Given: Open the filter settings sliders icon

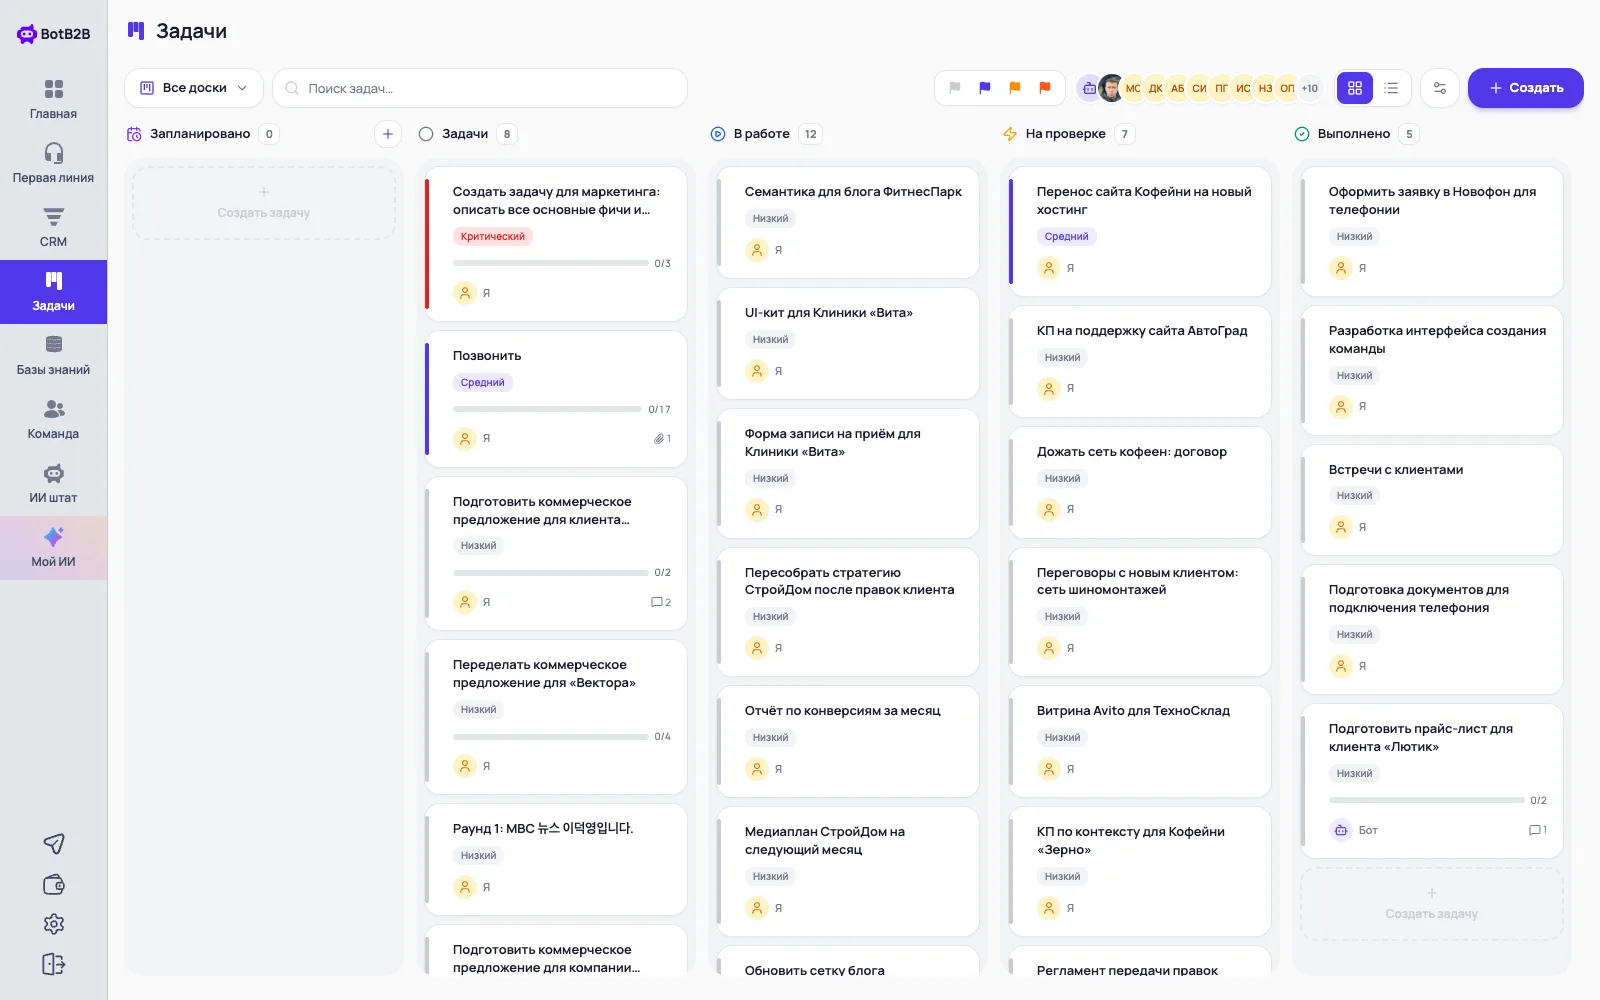Looking at the screenshot, I should coord(1440,88).
